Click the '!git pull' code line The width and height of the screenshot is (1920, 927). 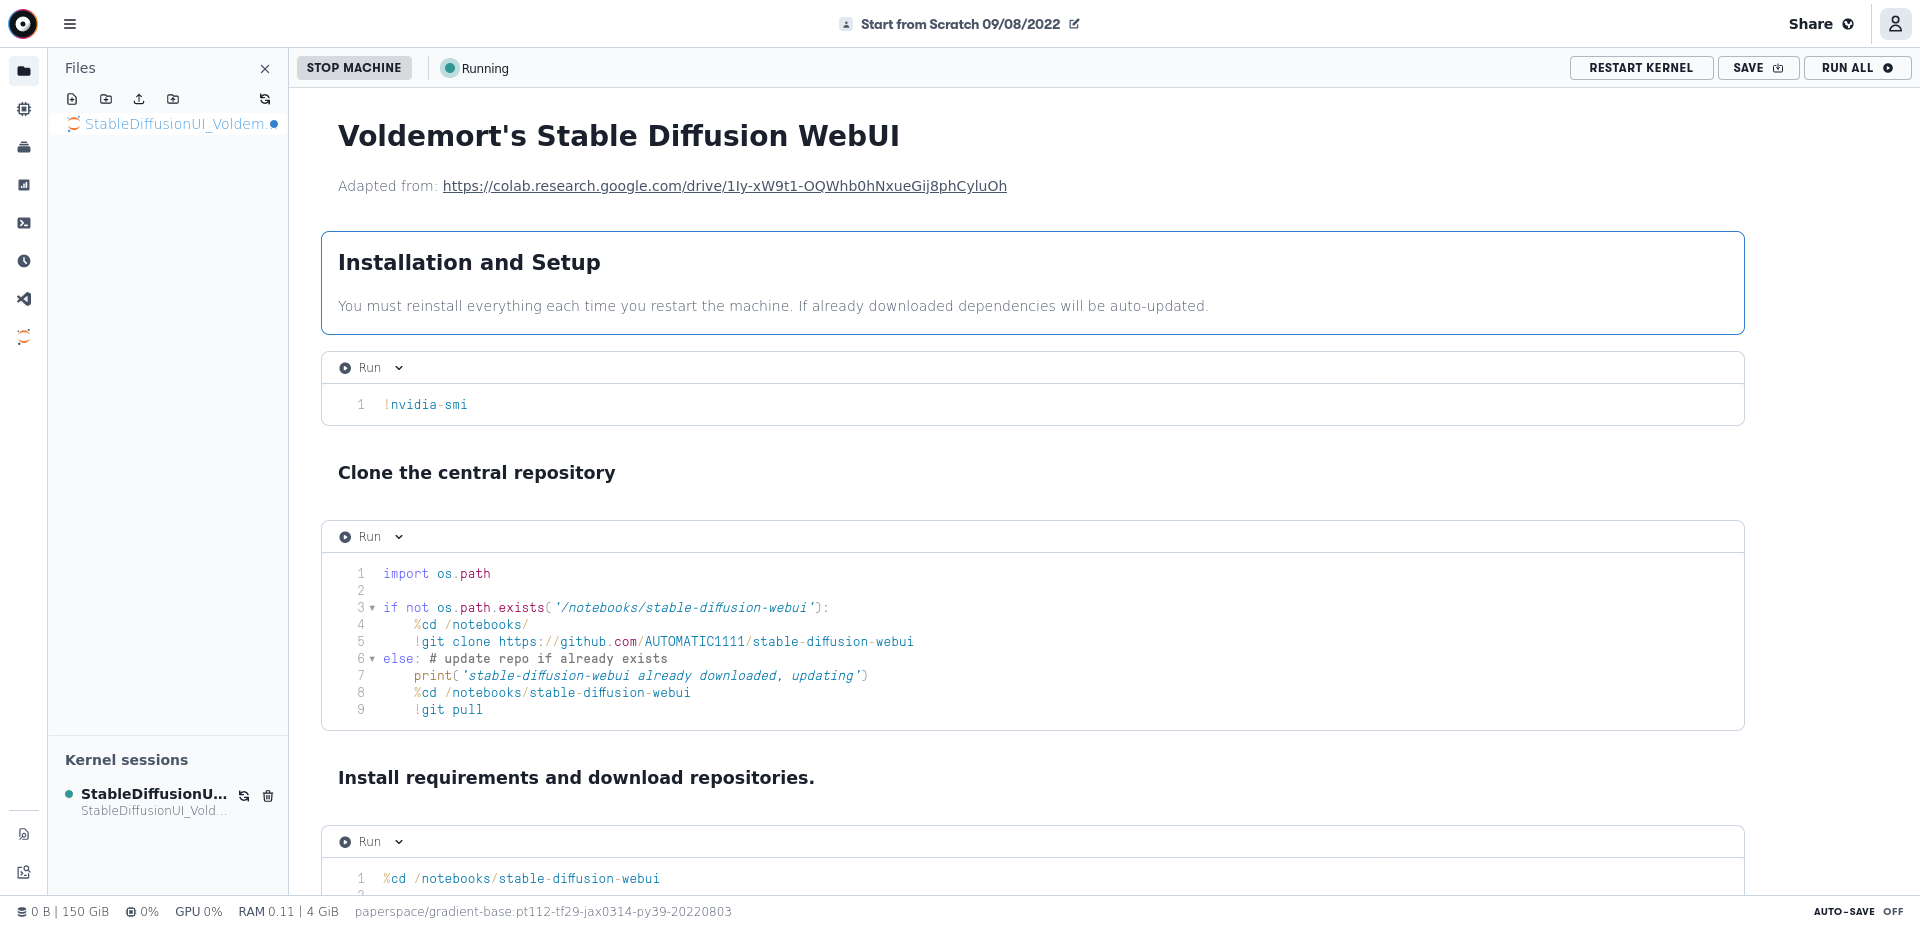(448, 710)
